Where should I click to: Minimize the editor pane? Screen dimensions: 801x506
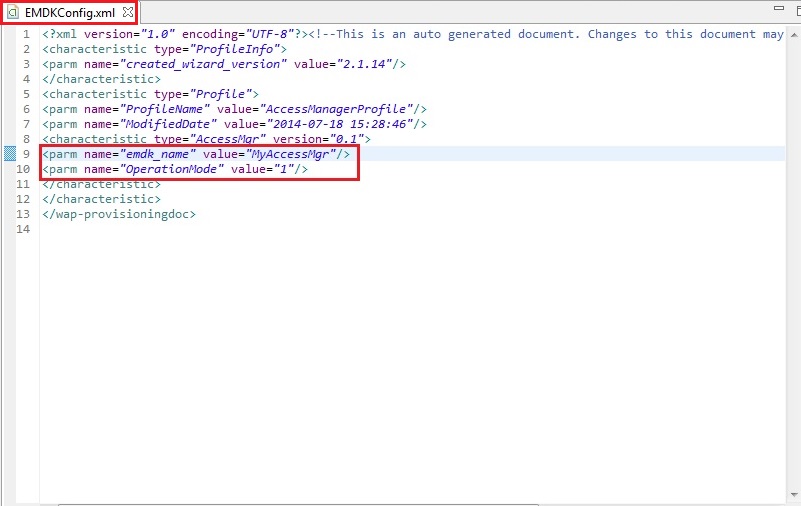coord(777,8)
